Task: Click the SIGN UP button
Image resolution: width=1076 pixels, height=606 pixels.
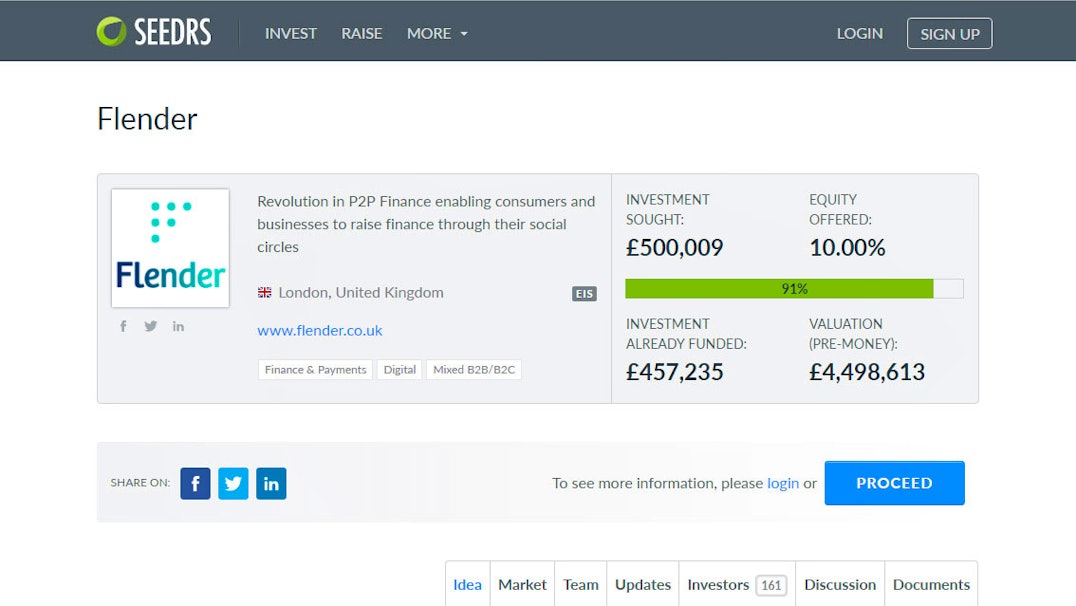Action: [949, 34]
